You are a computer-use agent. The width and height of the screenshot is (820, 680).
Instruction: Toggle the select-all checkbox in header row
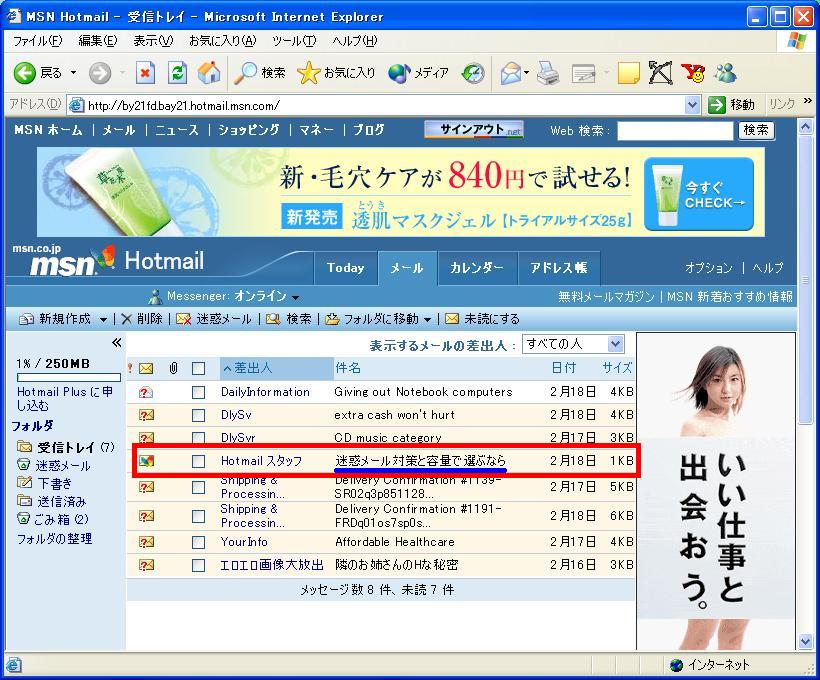tap(198, 368)
